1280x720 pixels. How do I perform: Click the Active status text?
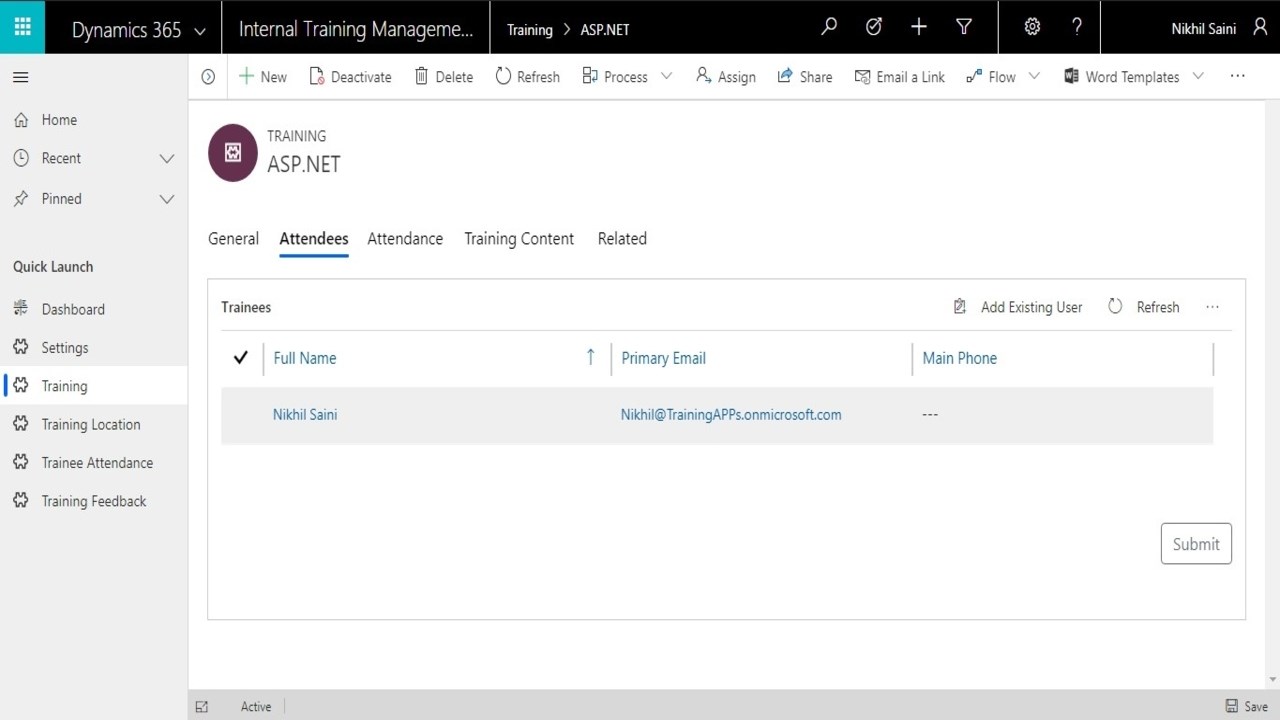point(256,707)
